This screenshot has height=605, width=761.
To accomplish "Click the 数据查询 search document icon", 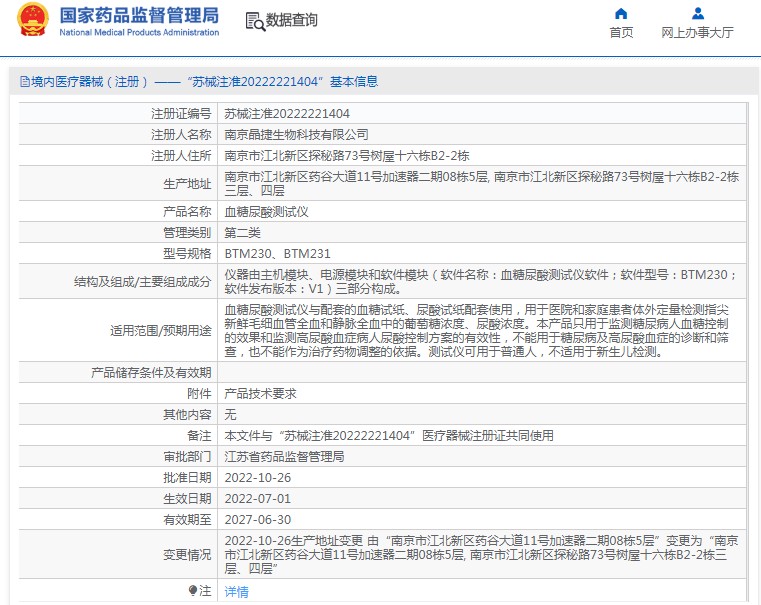I will (x=255, y=21).
